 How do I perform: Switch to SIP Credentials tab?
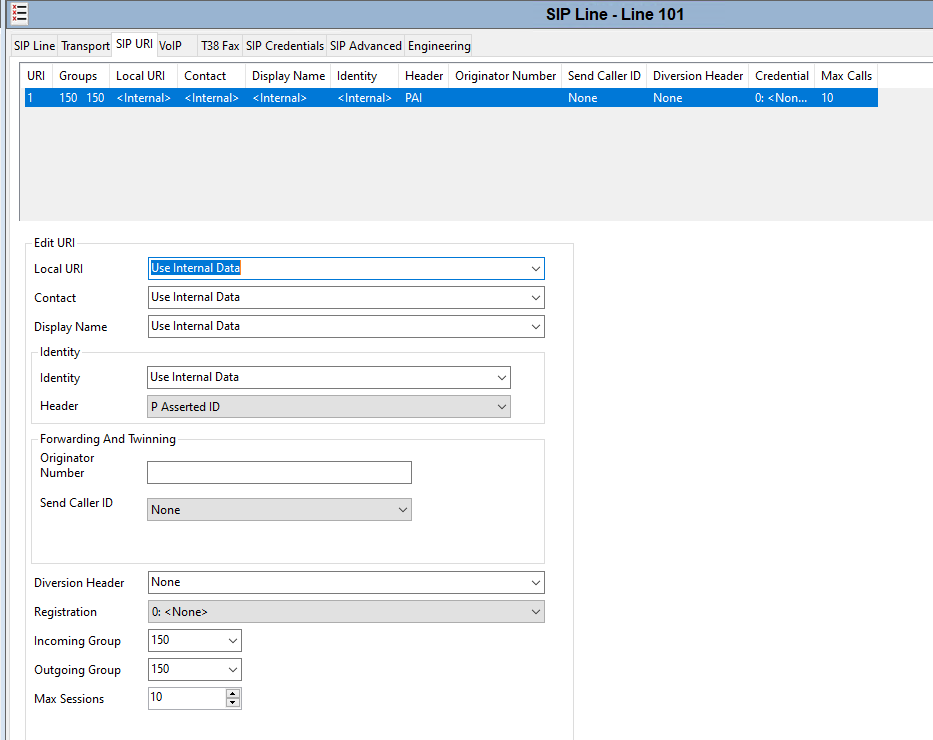(284, 46)
